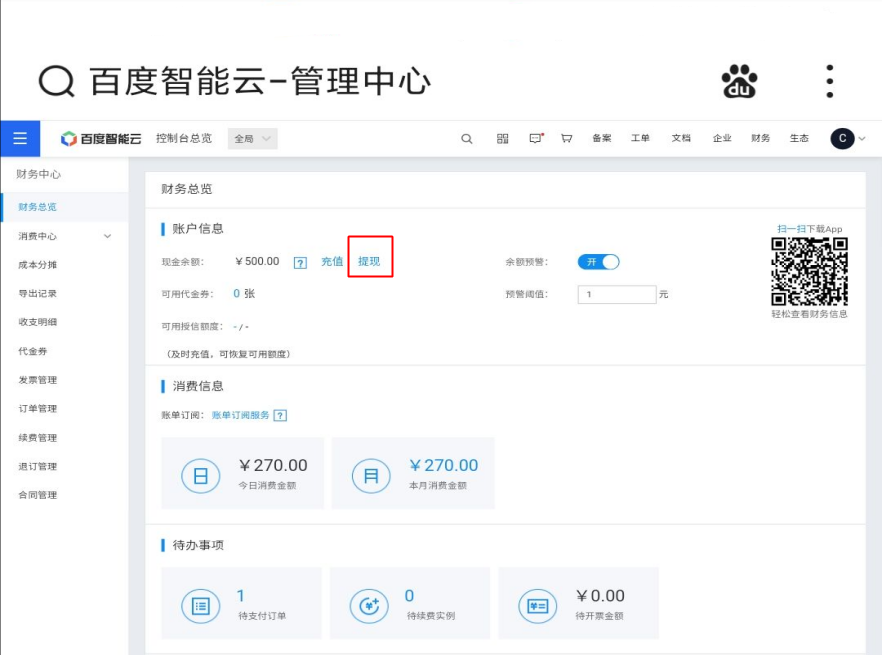The width and height of the screenshot is (882, 655).
Task: Click the pending payment orders icon
Action: 201,606
